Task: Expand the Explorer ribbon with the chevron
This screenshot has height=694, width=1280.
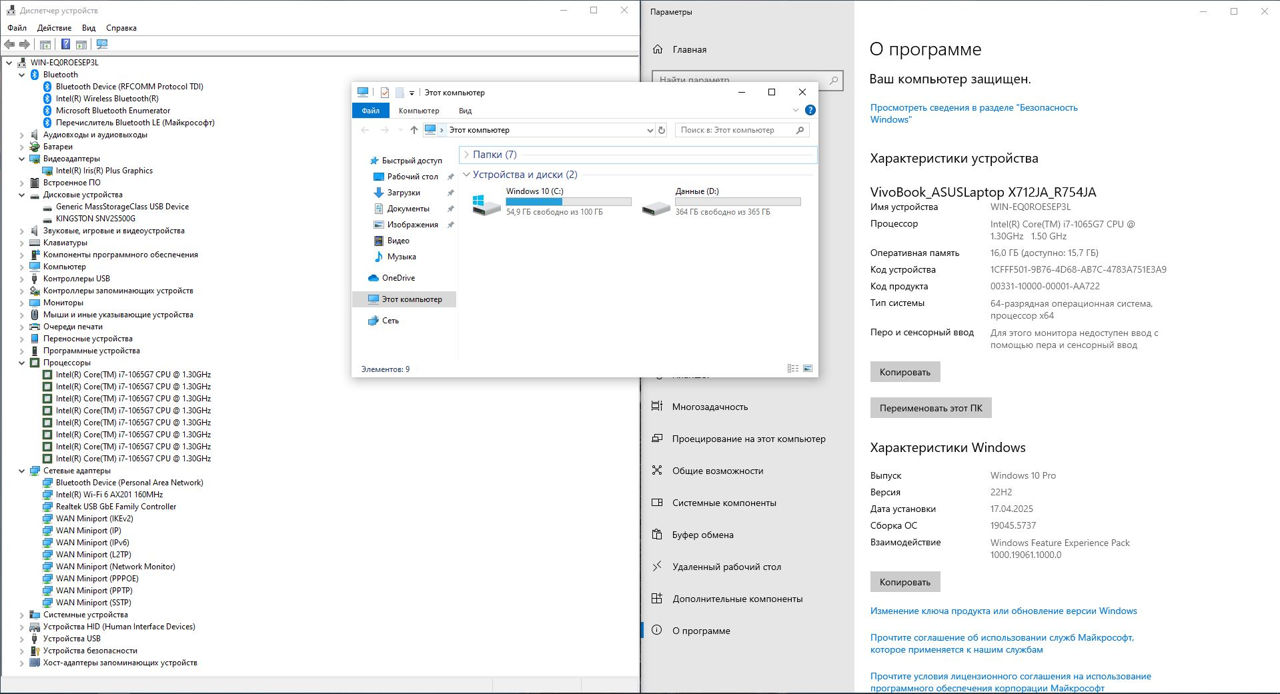Action: click(x=795, y=110)
